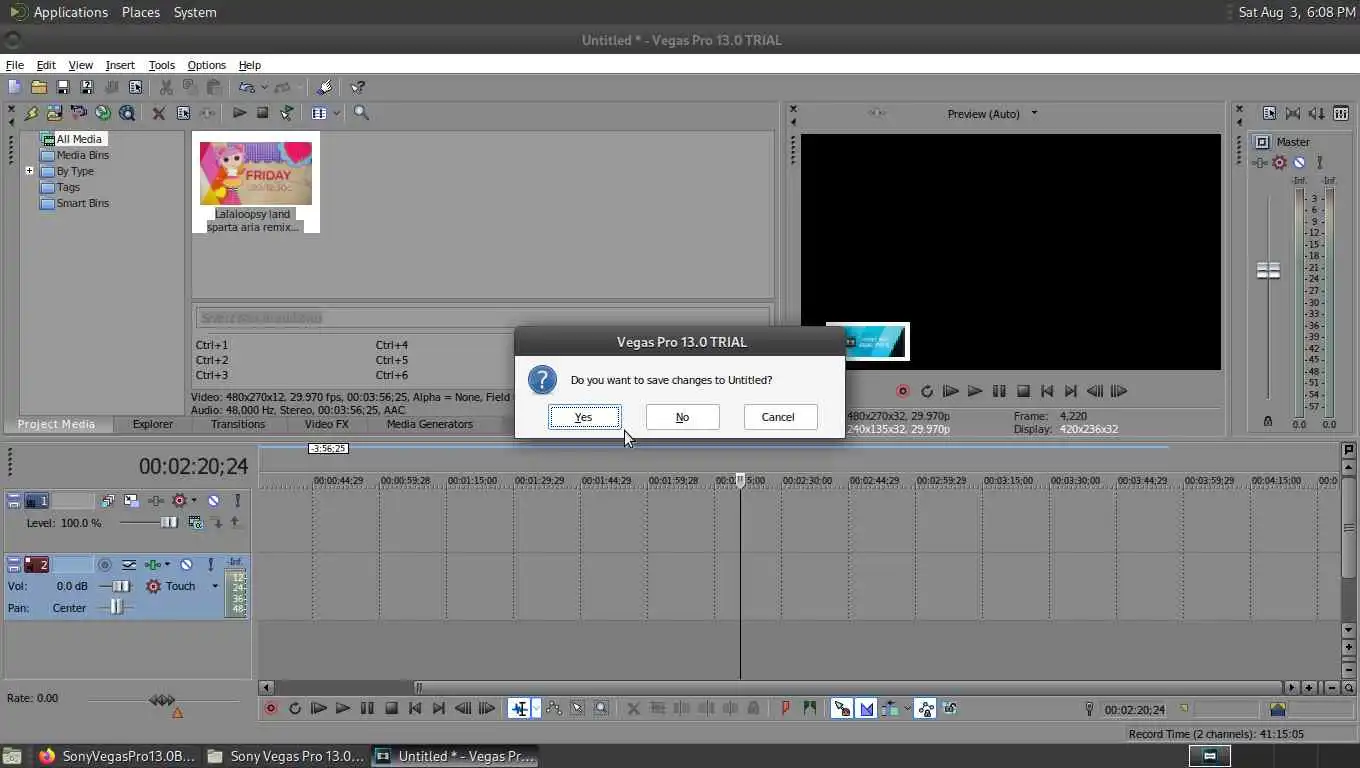The width and height of the screenshot is (1360, 768).
Task: Click the pause button under video preview
Action: (999, 391)
